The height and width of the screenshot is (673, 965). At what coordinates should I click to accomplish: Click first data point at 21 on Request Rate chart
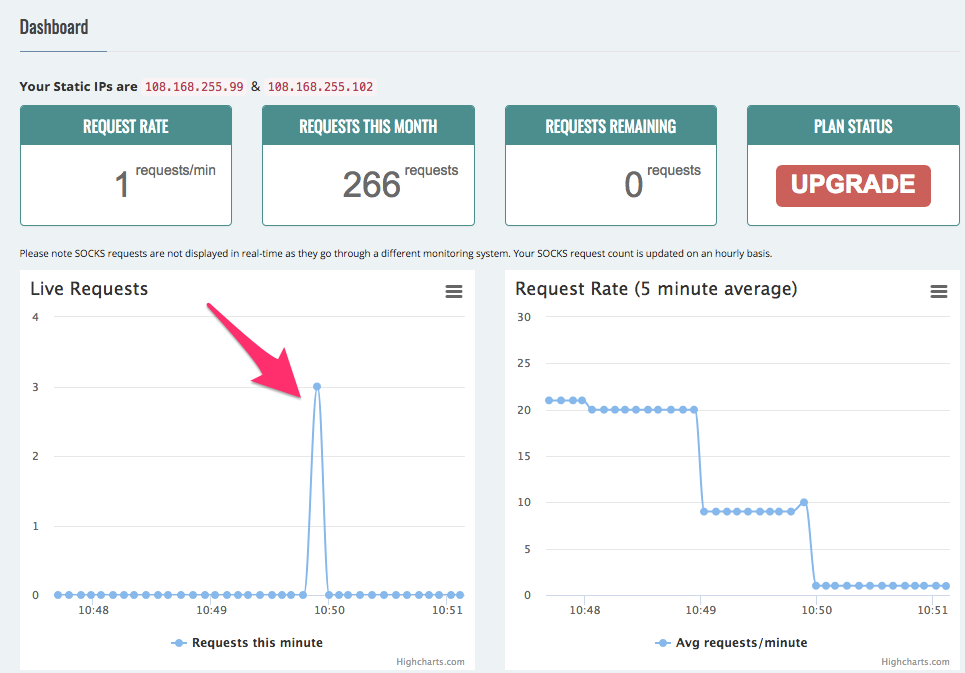point(549,400)
